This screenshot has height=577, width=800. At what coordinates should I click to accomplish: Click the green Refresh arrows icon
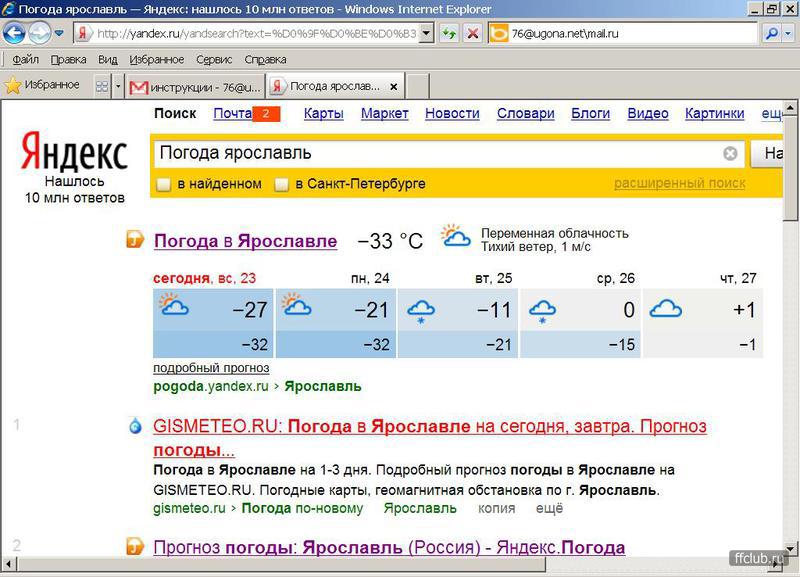pyautogui.click(x=449, y=34)
